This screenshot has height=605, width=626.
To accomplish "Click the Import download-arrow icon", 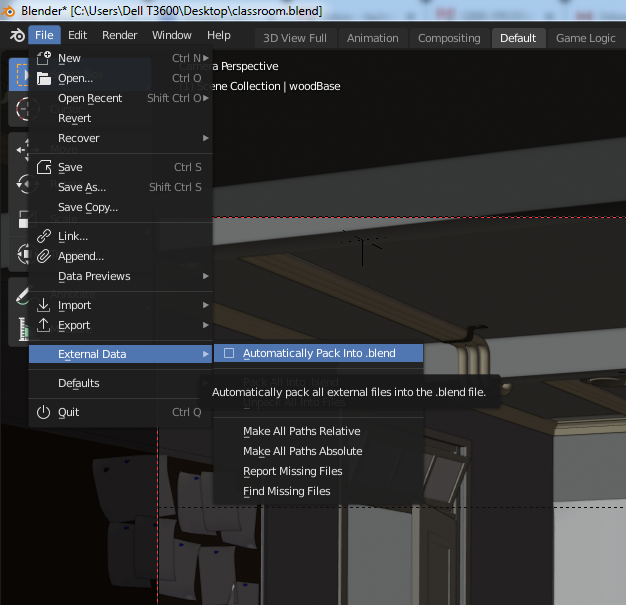I will click(x=44, y=305).
